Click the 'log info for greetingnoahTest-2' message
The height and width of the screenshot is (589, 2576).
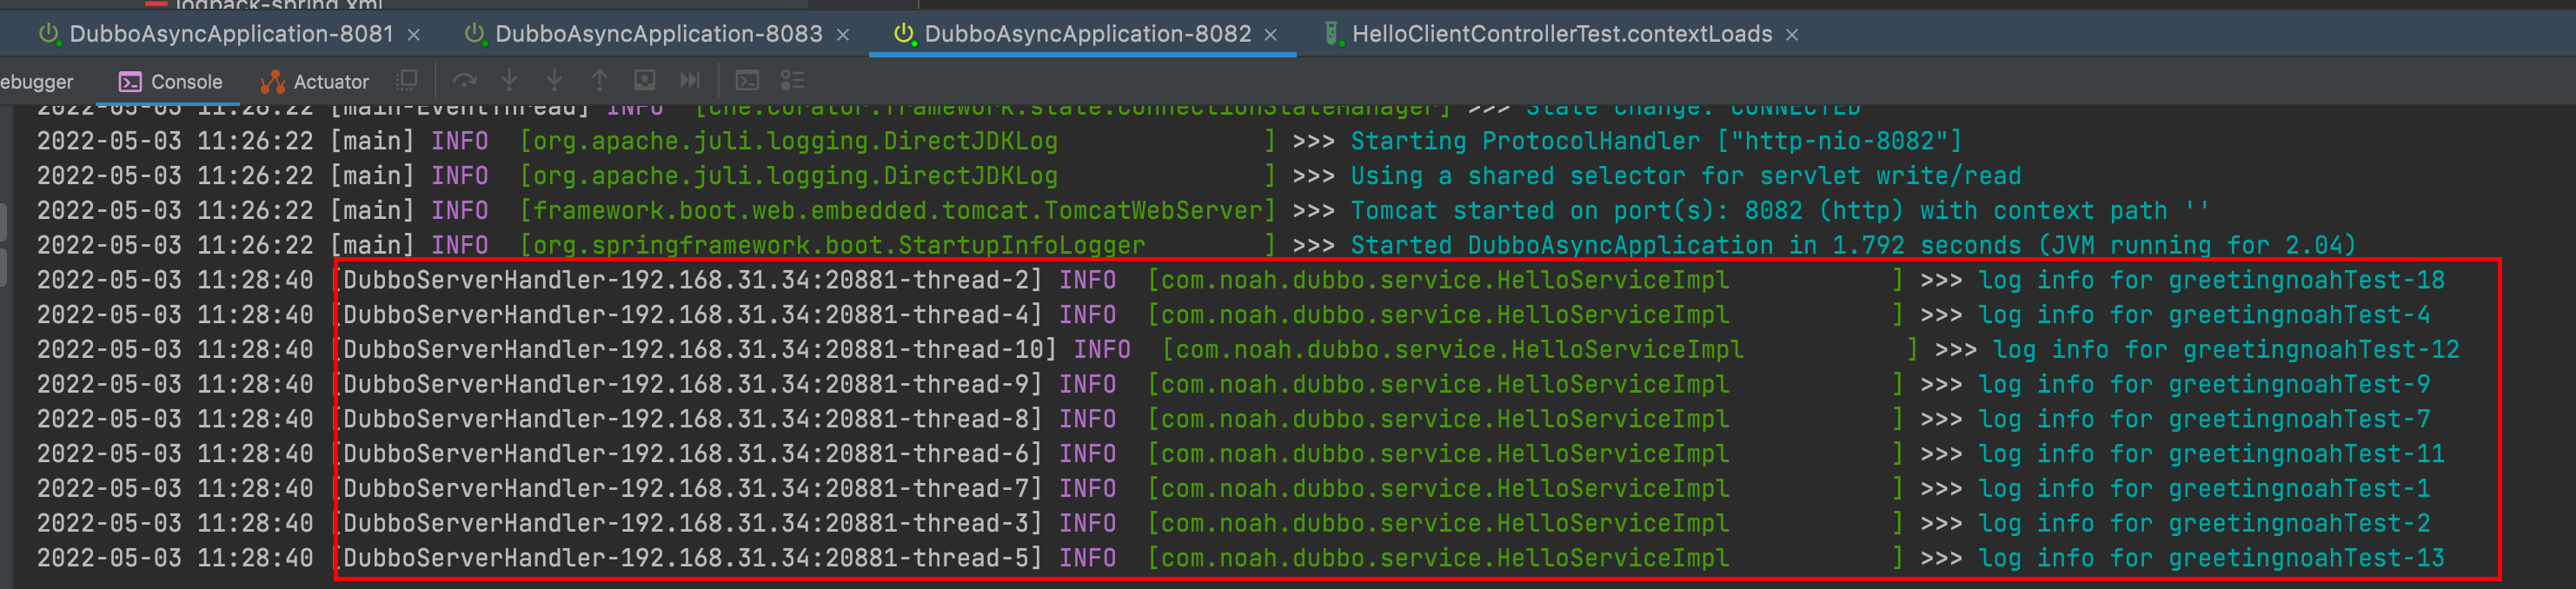click(x=2204, y=524)
